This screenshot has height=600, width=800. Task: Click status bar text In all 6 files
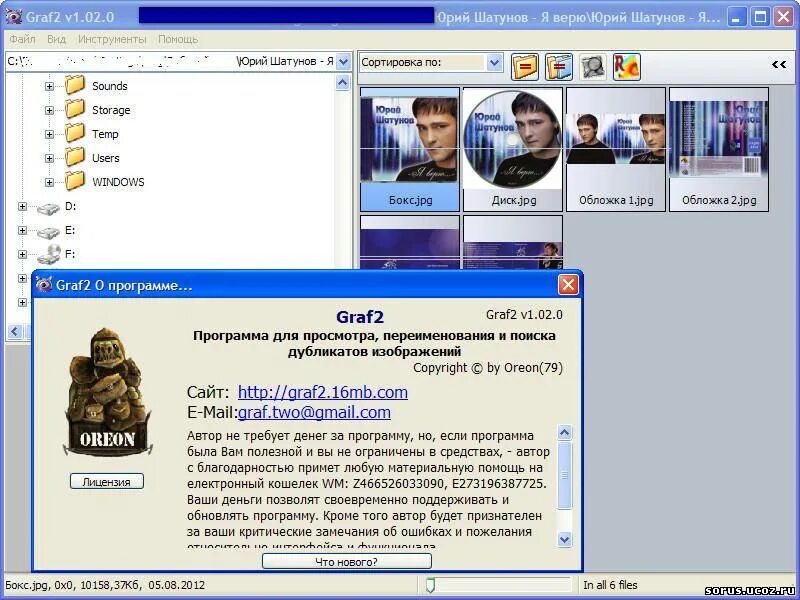point(610,585)
